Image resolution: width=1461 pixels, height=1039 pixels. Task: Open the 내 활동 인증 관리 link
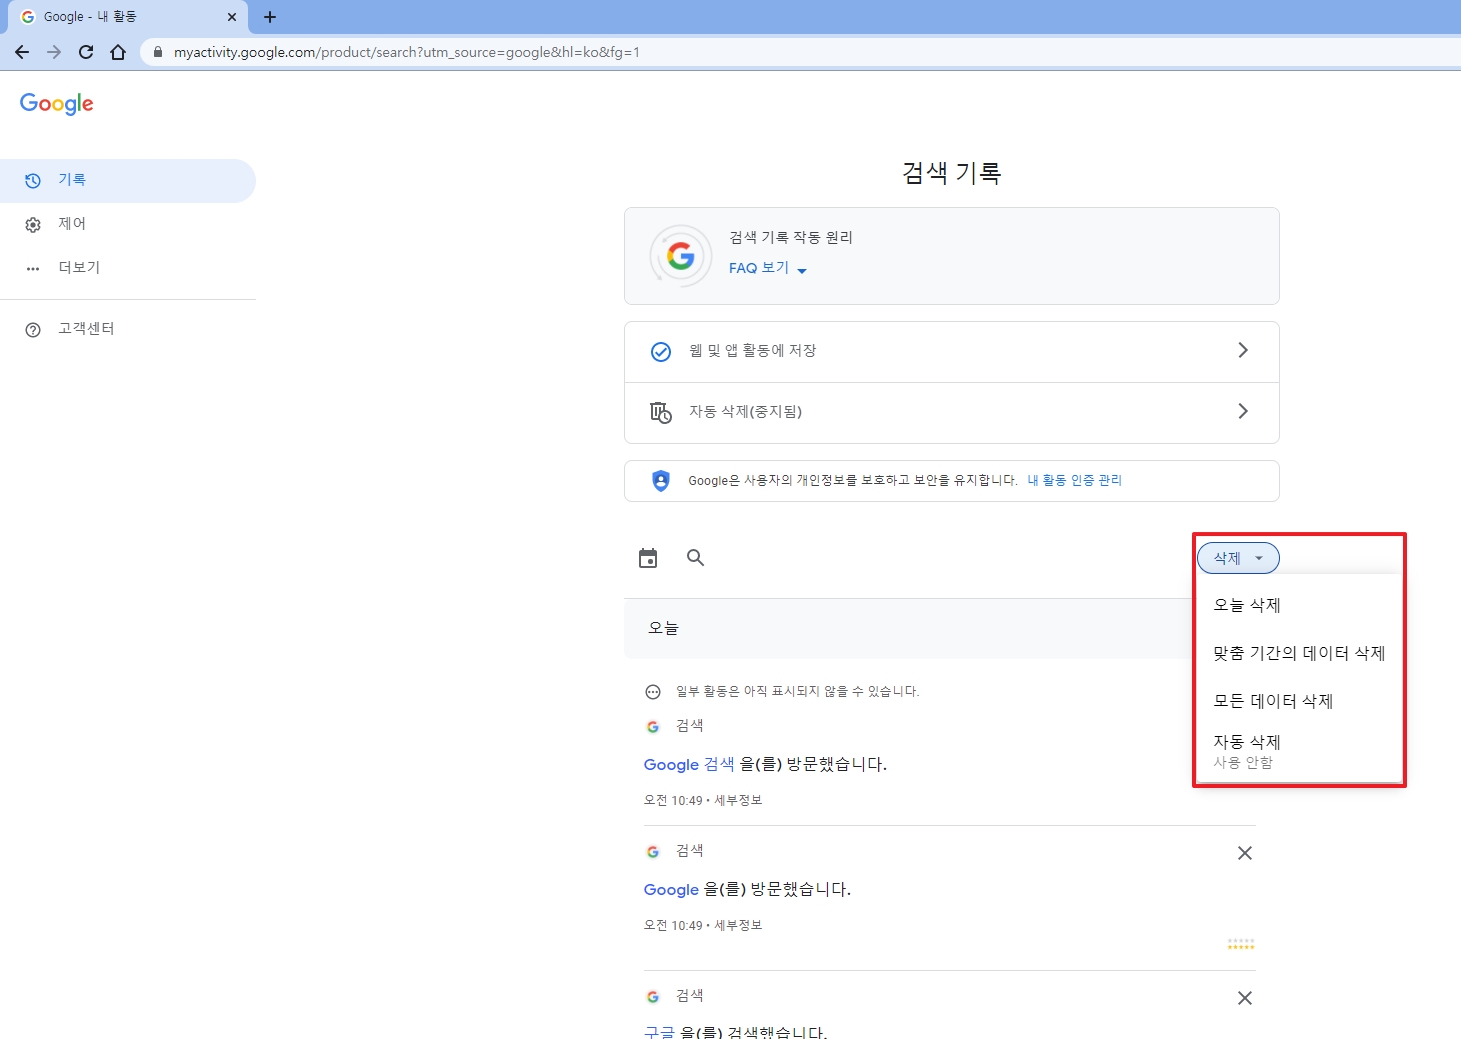coord(1075,480)
